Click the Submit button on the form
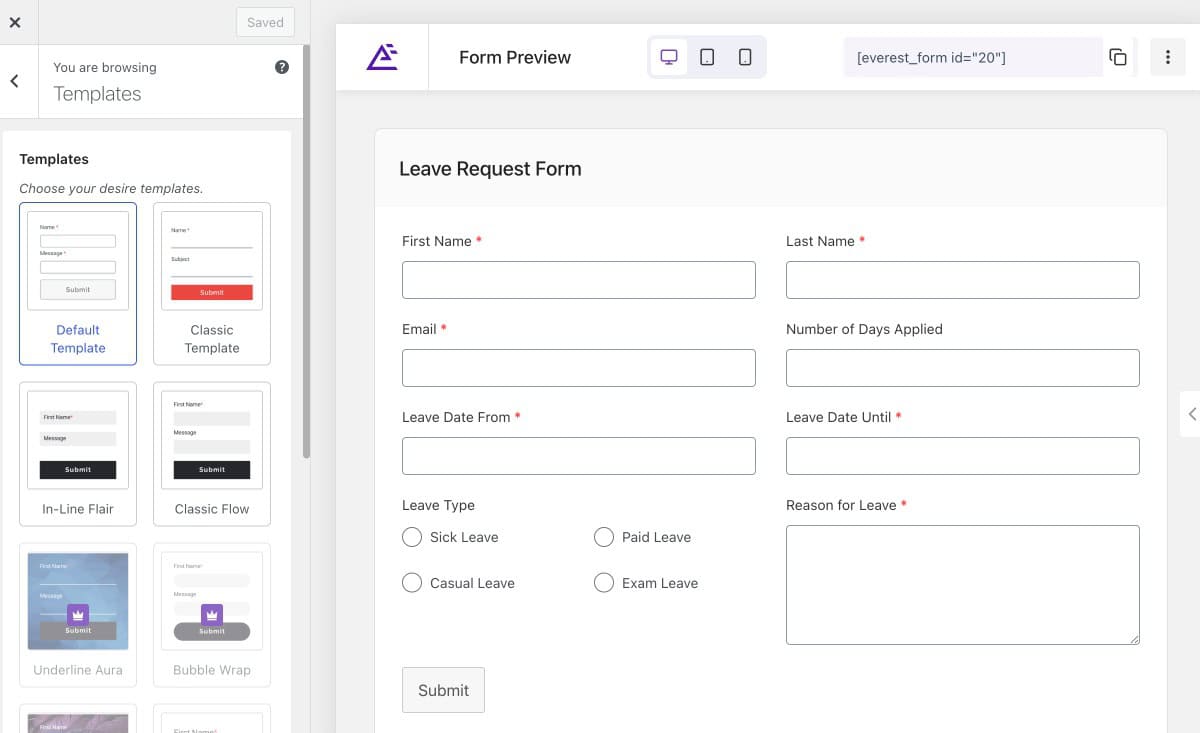This screenshot has height=733, width=1200. [443, 690]
